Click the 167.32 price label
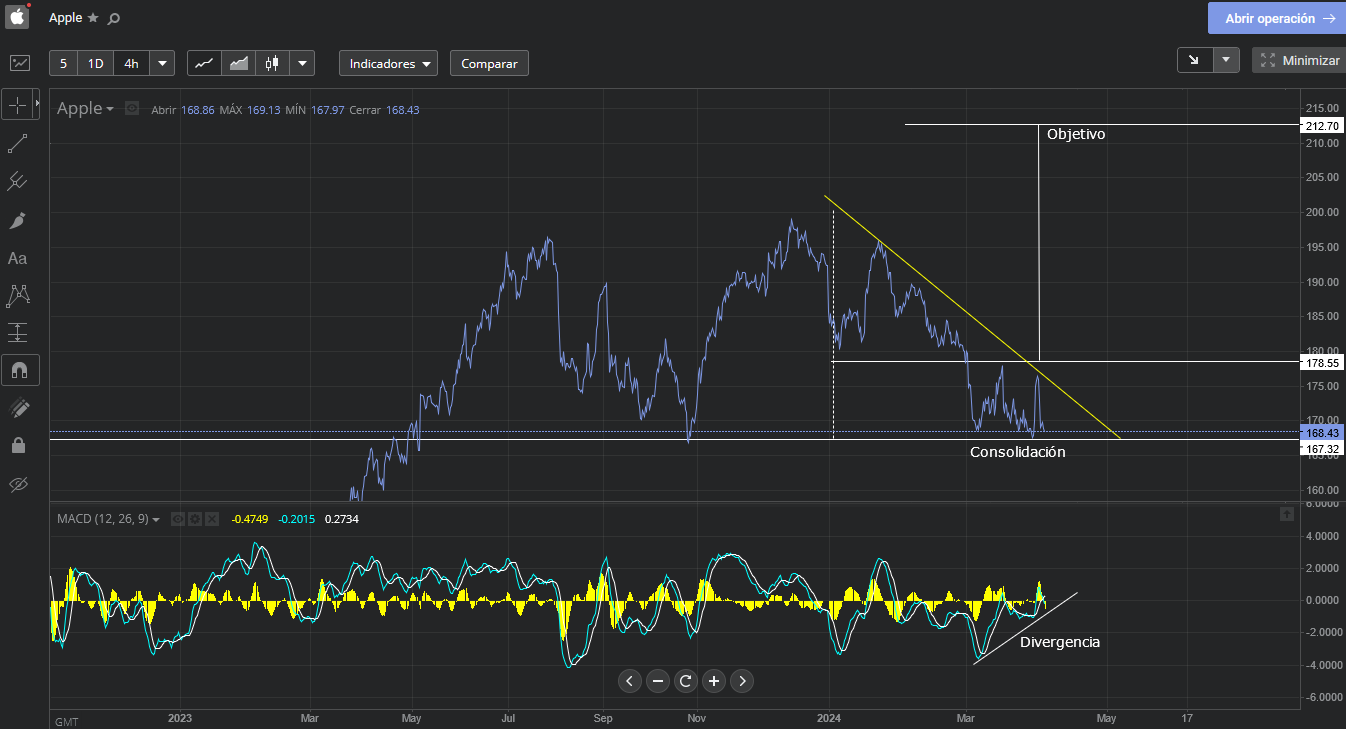The image size is (1346, 729). [1322, 450]
